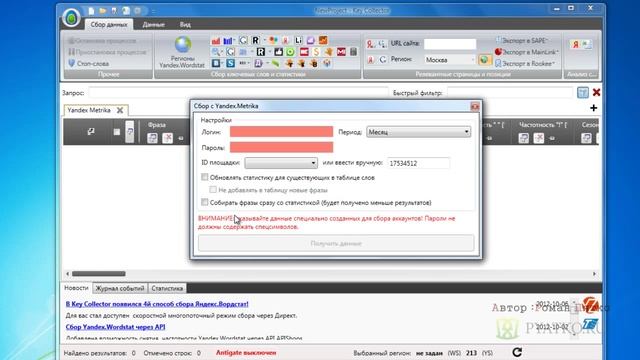Toggle the select-all checkbox in the table header
The height and width of the screenshot is (360, 640).
point(117,131)
